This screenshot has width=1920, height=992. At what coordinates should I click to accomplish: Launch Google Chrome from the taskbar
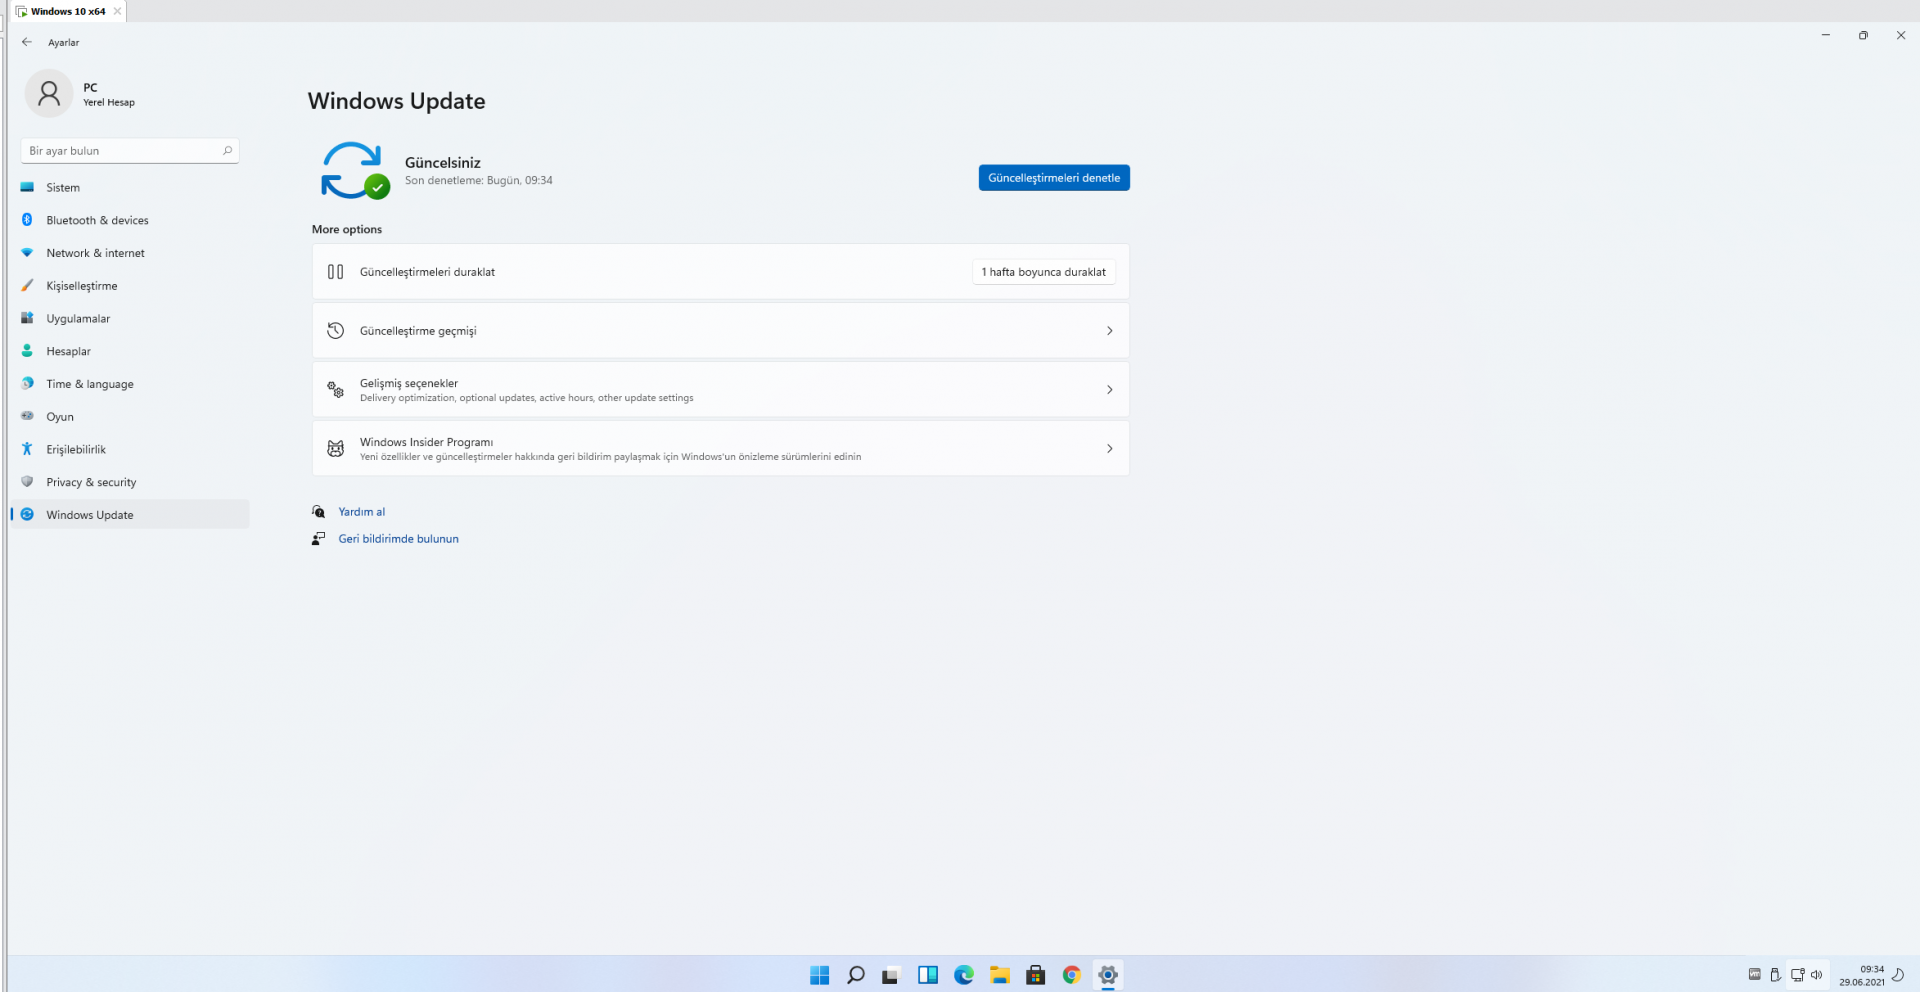tap(1072, 975)
